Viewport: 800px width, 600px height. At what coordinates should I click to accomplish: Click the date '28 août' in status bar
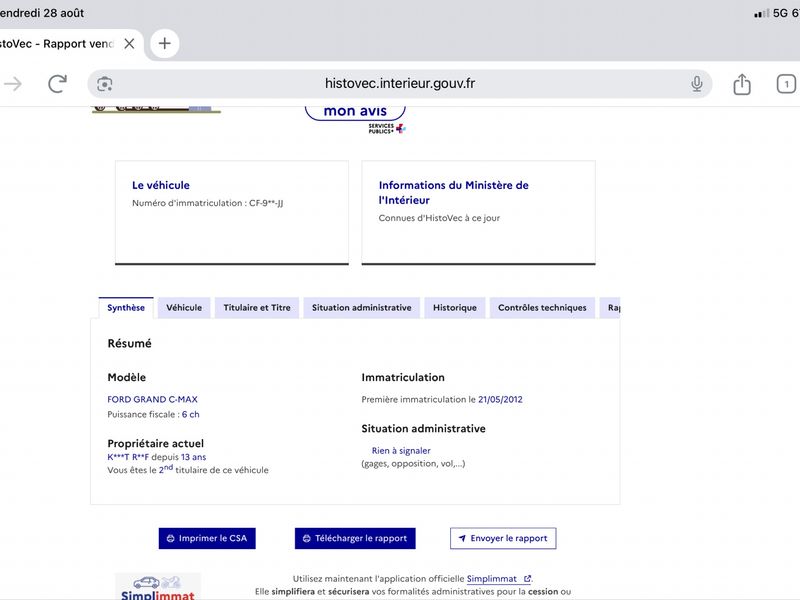(x=64, y=13)
